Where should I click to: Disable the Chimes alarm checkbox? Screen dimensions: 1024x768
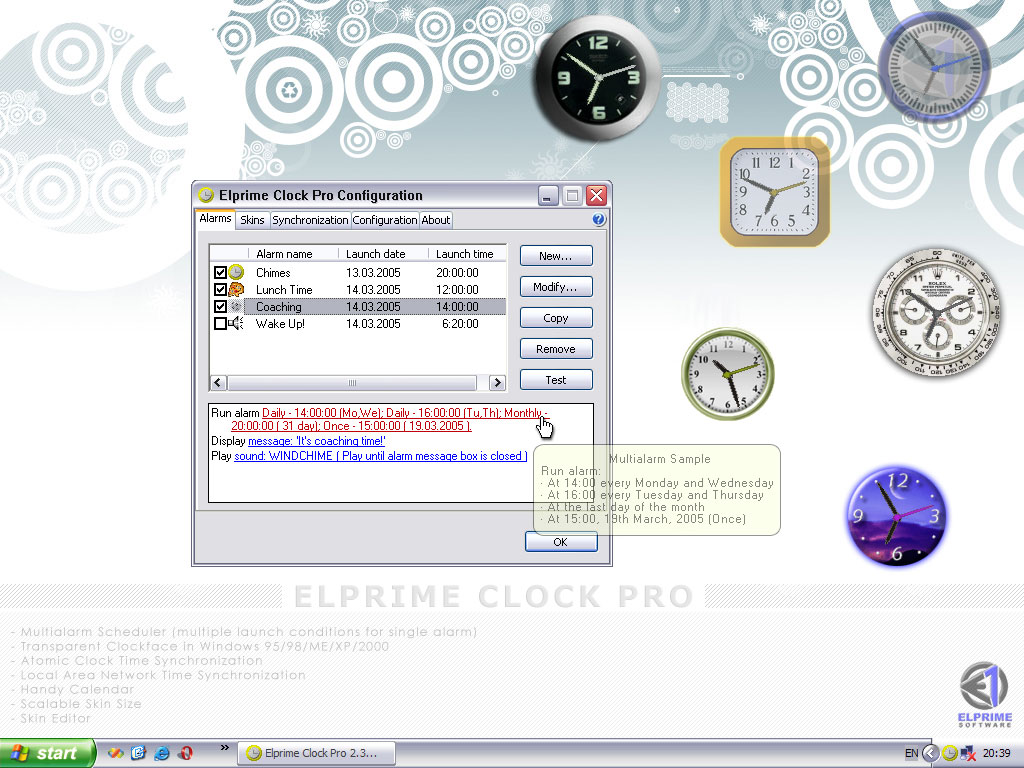[220, 273]
